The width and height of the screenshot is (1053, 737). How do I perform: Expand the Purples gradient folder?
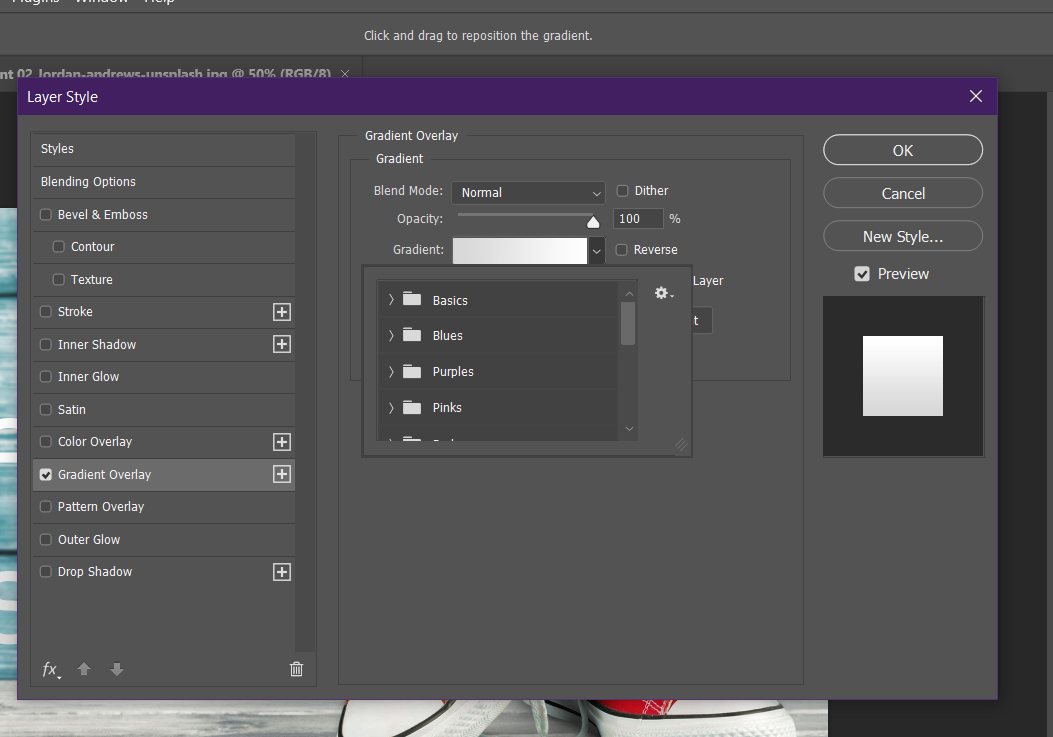pyautogui.click(x=391, y=371)
